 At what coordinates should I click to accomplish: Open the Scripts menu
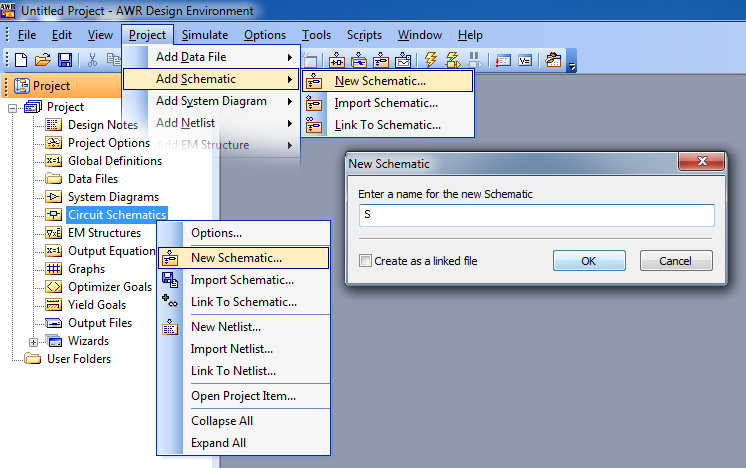click(x=364, y=35)
